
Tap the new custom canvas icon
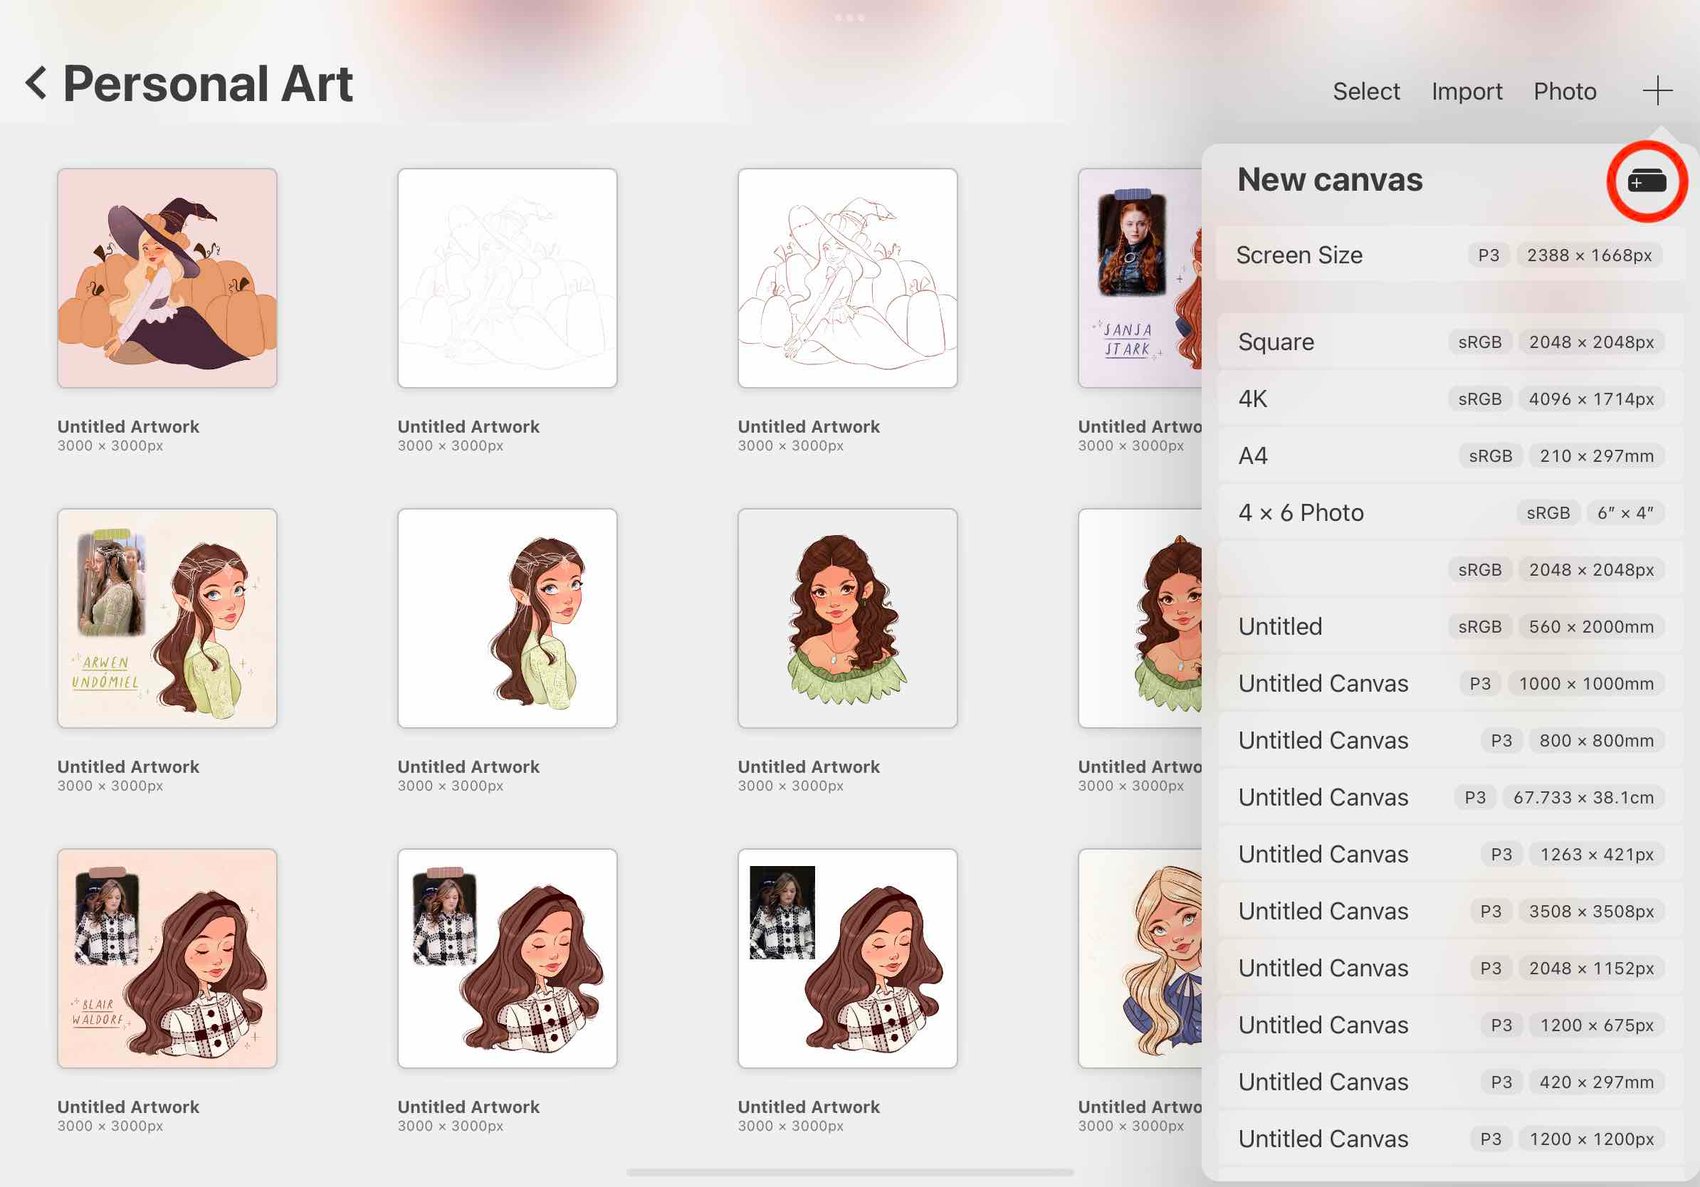[x=1647, y=181]
